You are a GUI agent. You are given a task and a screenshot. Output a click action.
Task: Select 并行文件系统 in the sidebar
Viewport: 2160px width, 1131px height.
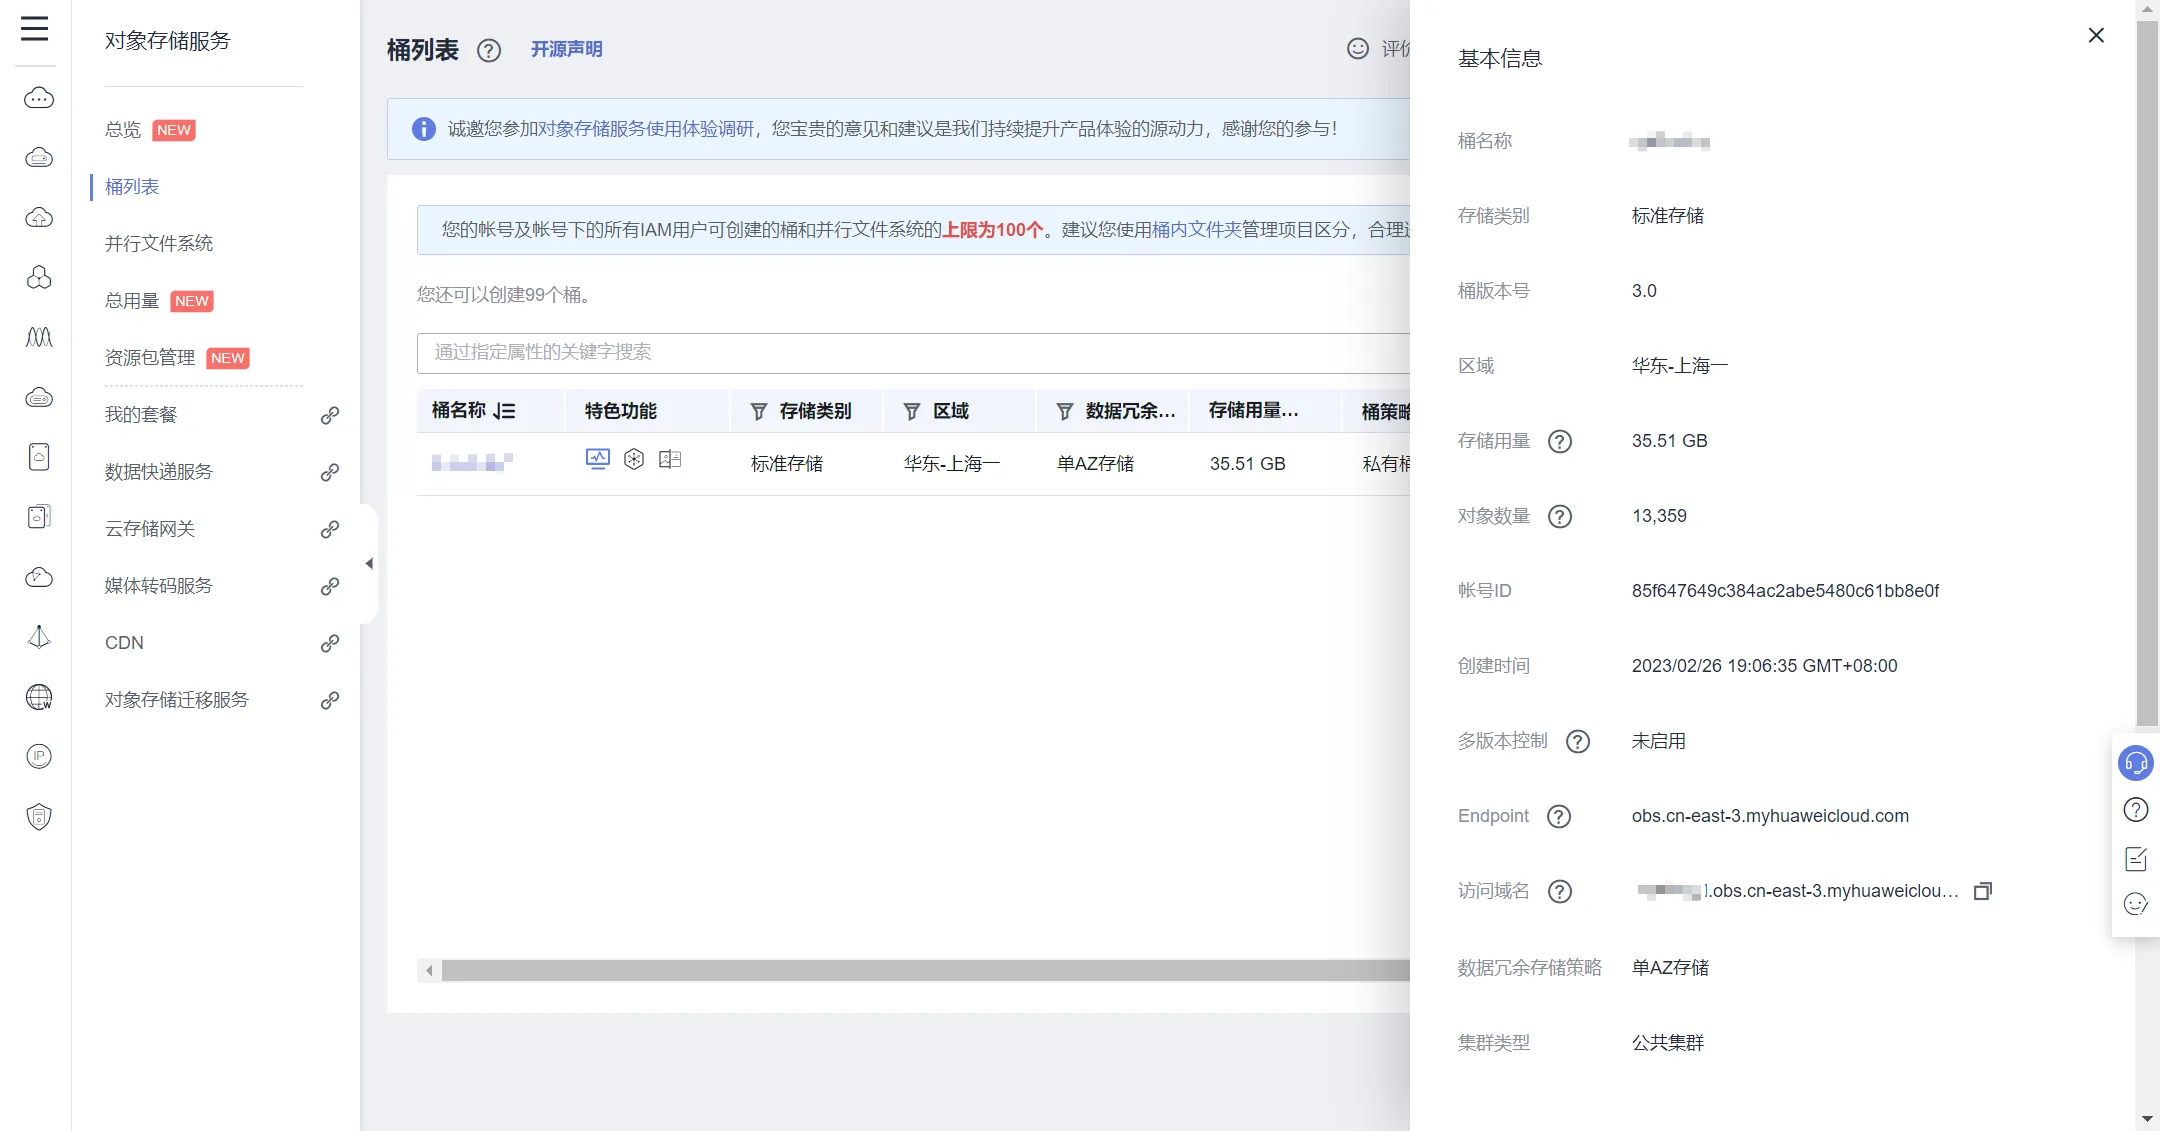(158, 243)
